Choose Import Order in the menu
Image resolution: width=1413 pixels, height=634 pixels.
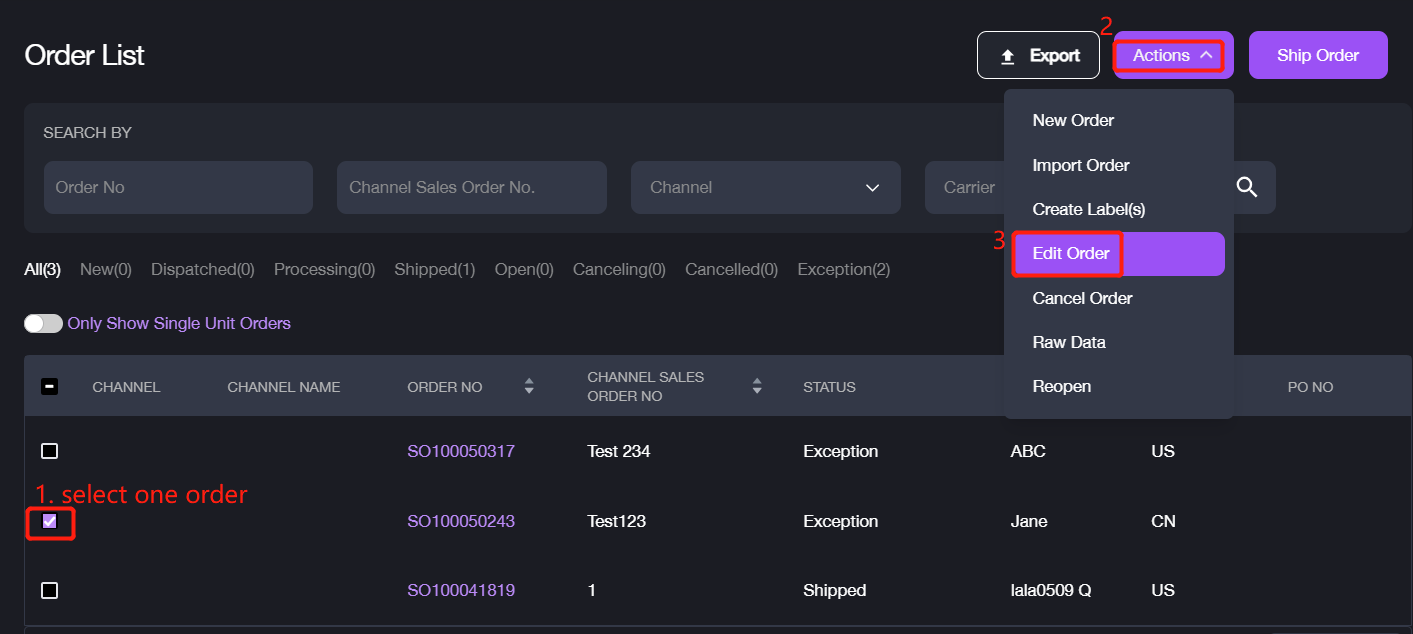1080,165
